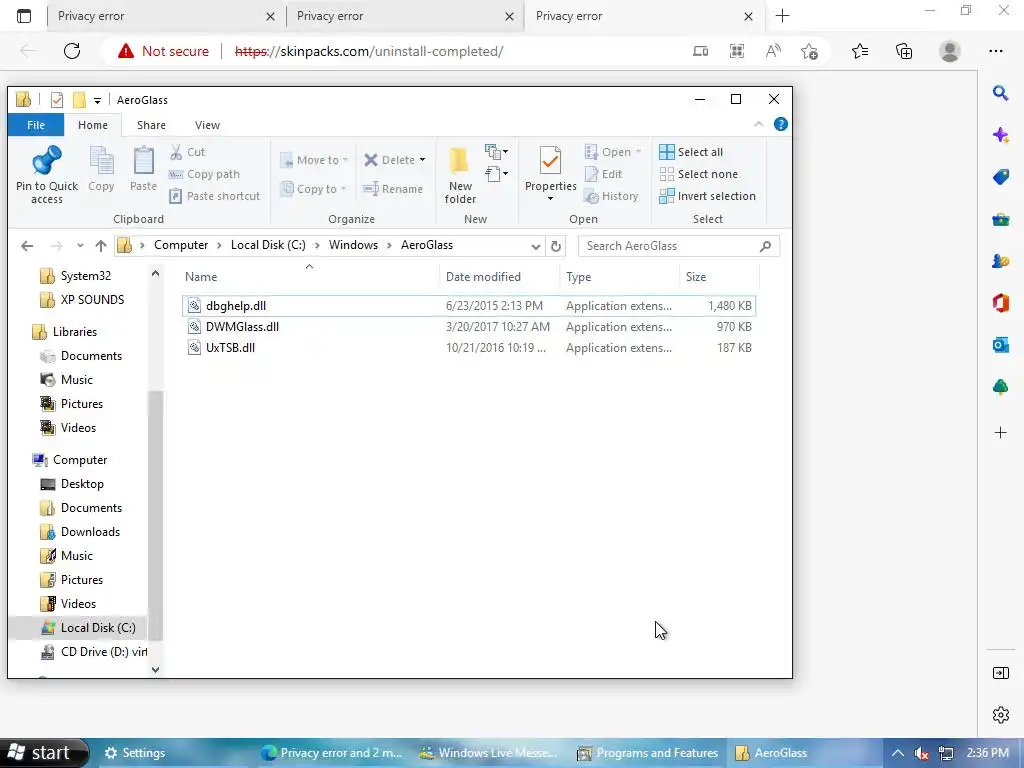The height and width of the screenshot is (768, 1024).
Task: Sort by Date modified column
Action: coord(500,277)
